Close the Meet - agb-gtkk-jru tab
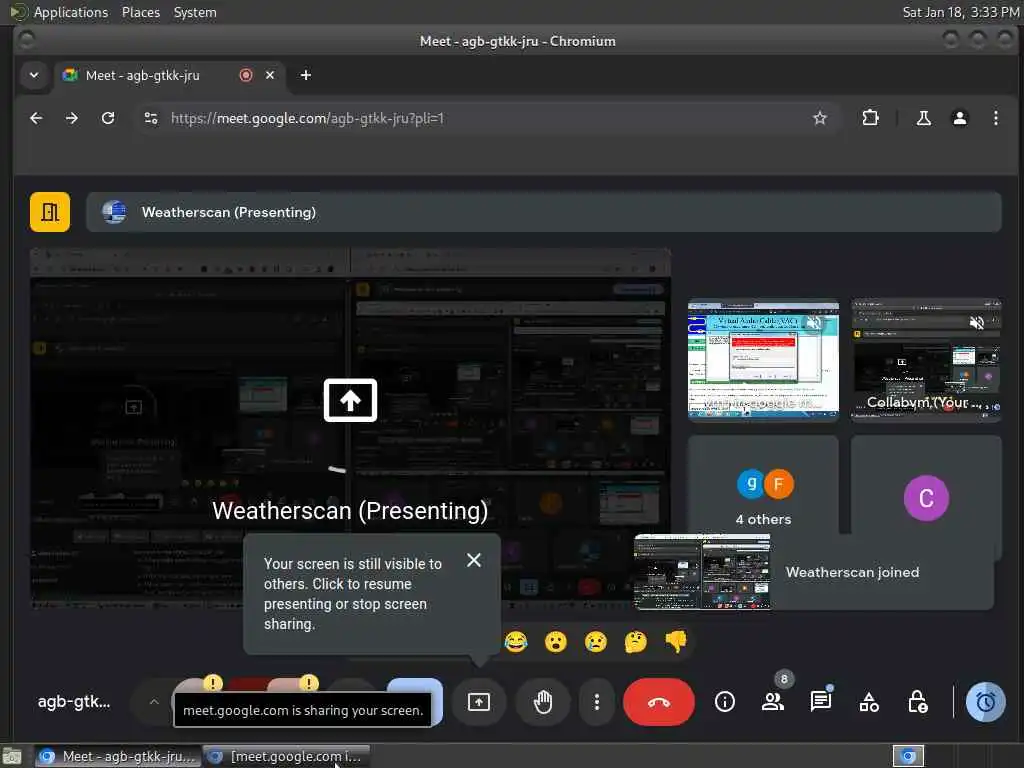The width and height of the screenshot is (1024, 768). point(270,75)
